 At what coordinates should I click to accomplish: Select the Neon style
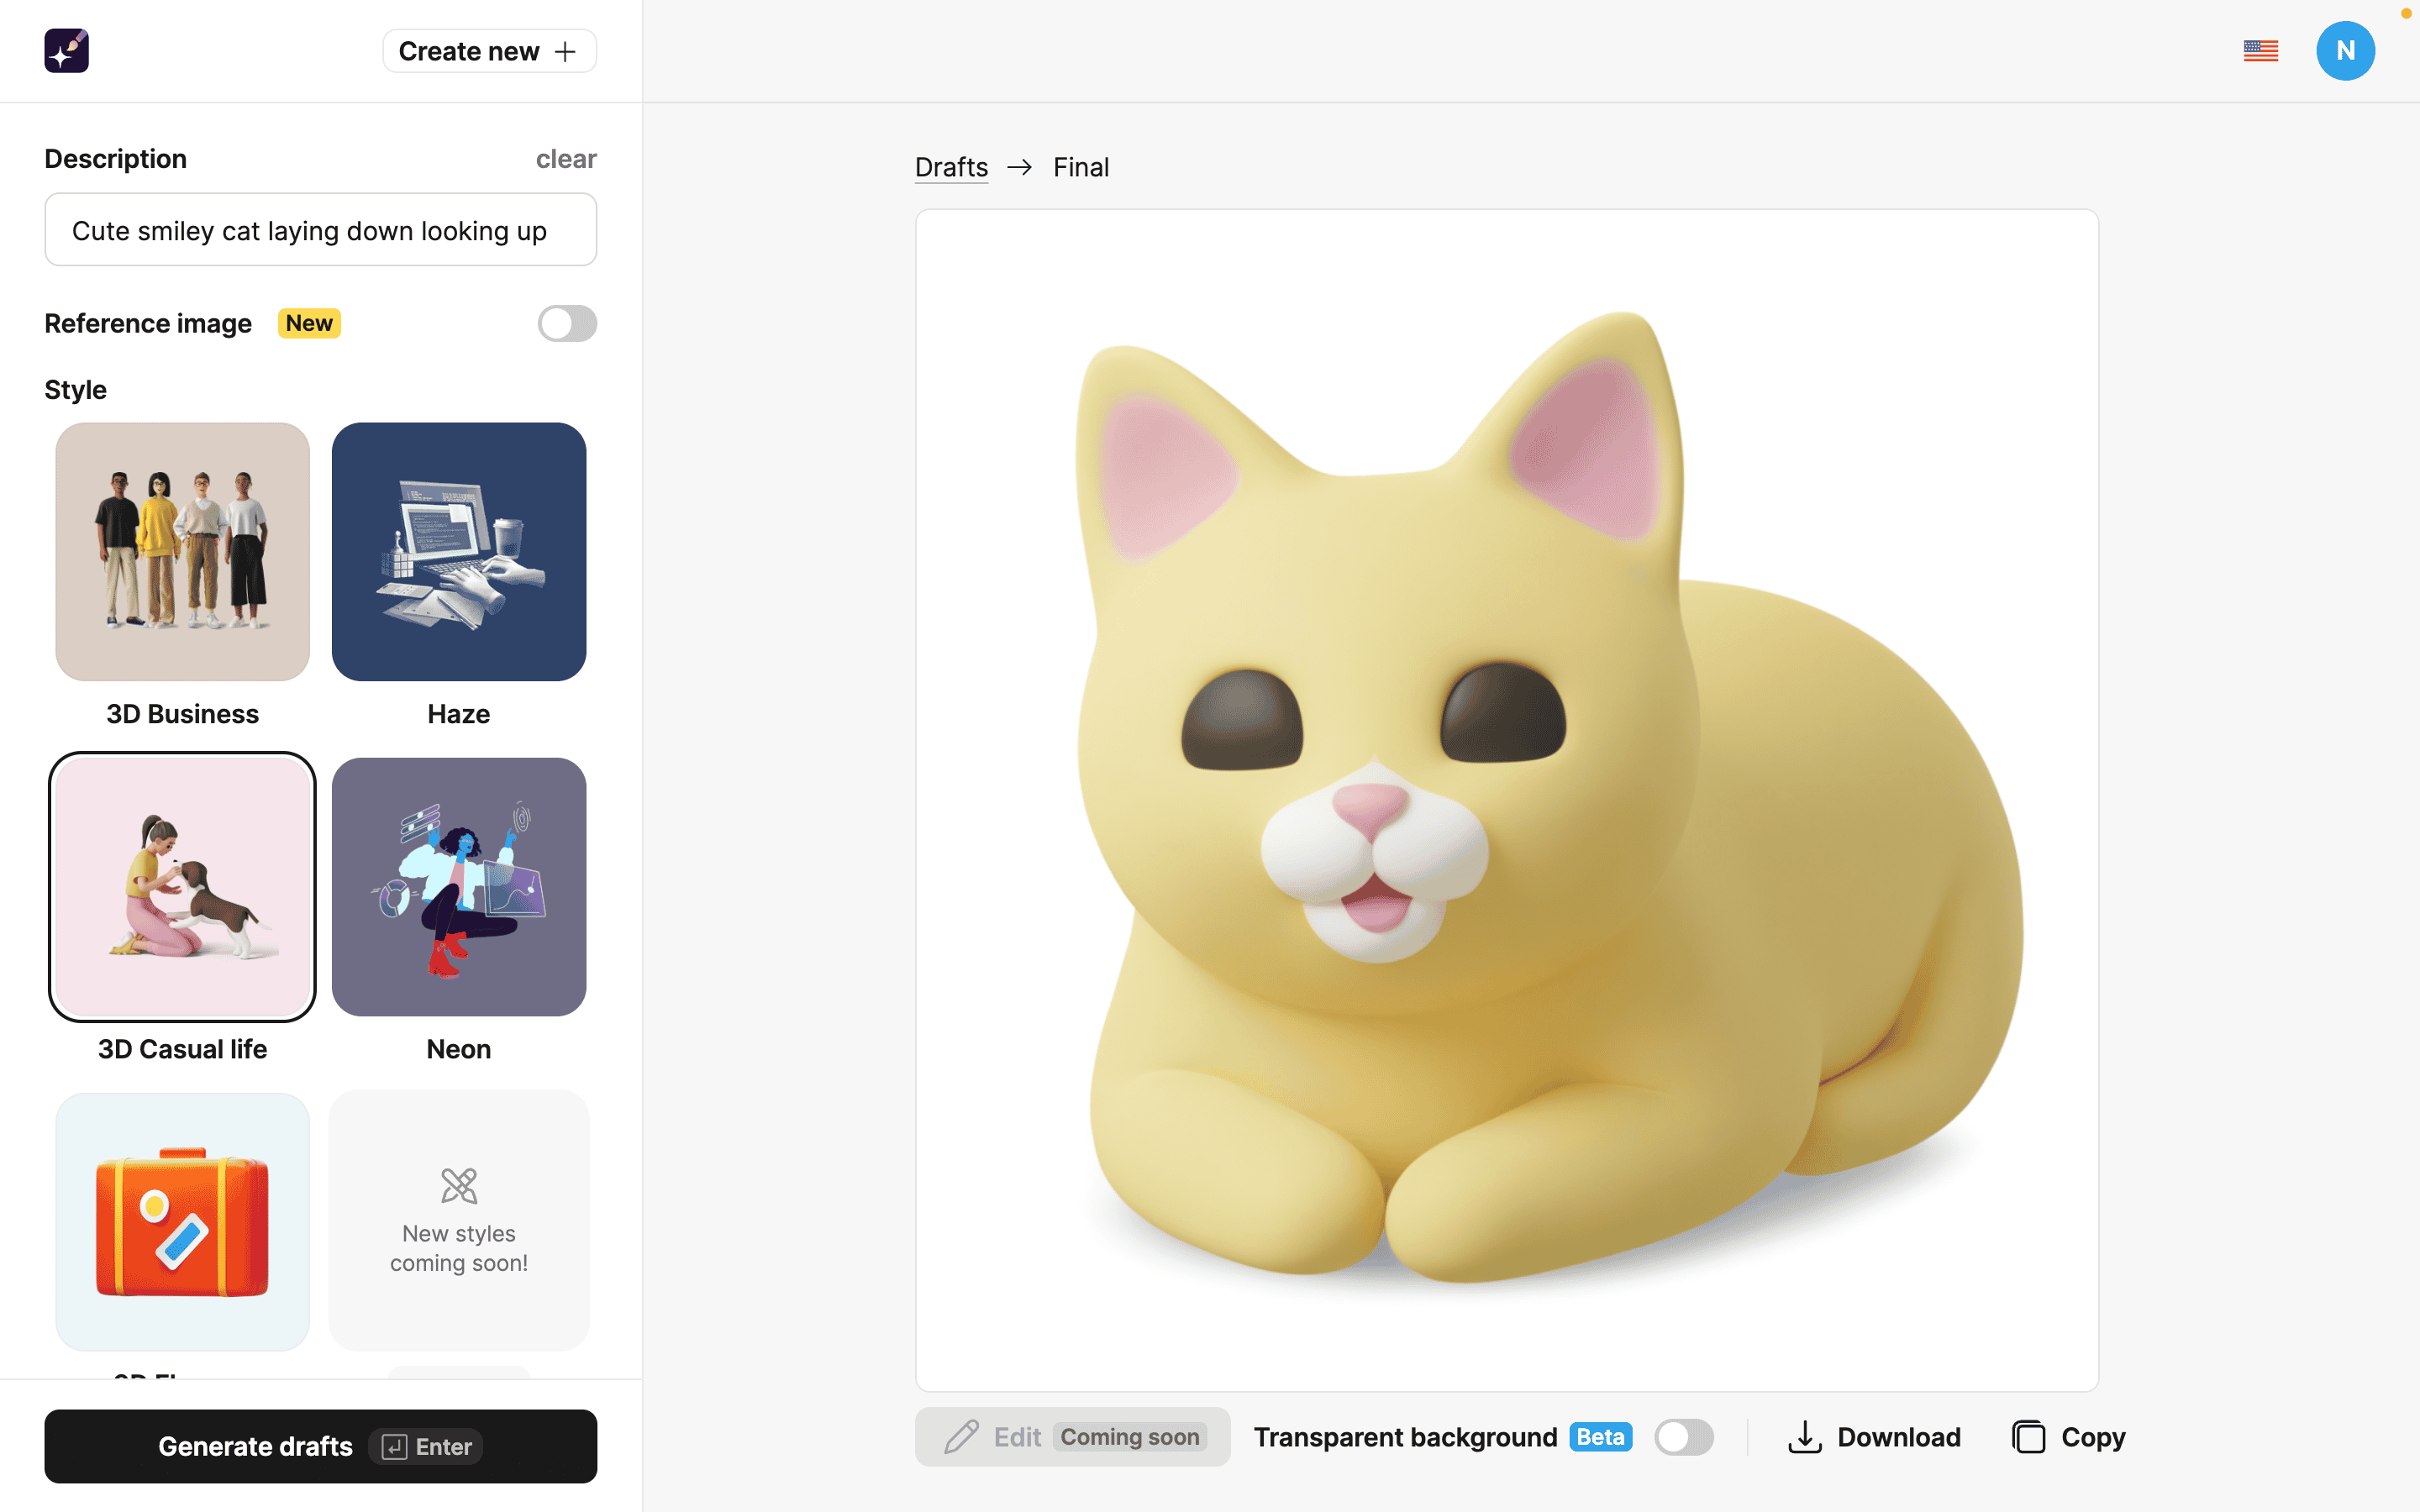[x=460, y=887]
